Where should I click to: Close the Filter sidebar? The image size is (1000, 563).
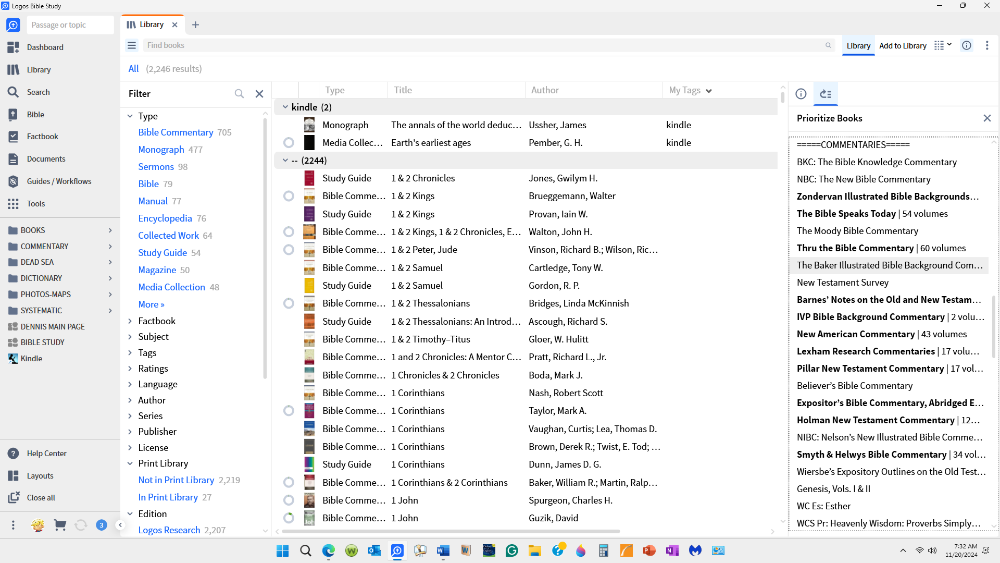point(260,94)
